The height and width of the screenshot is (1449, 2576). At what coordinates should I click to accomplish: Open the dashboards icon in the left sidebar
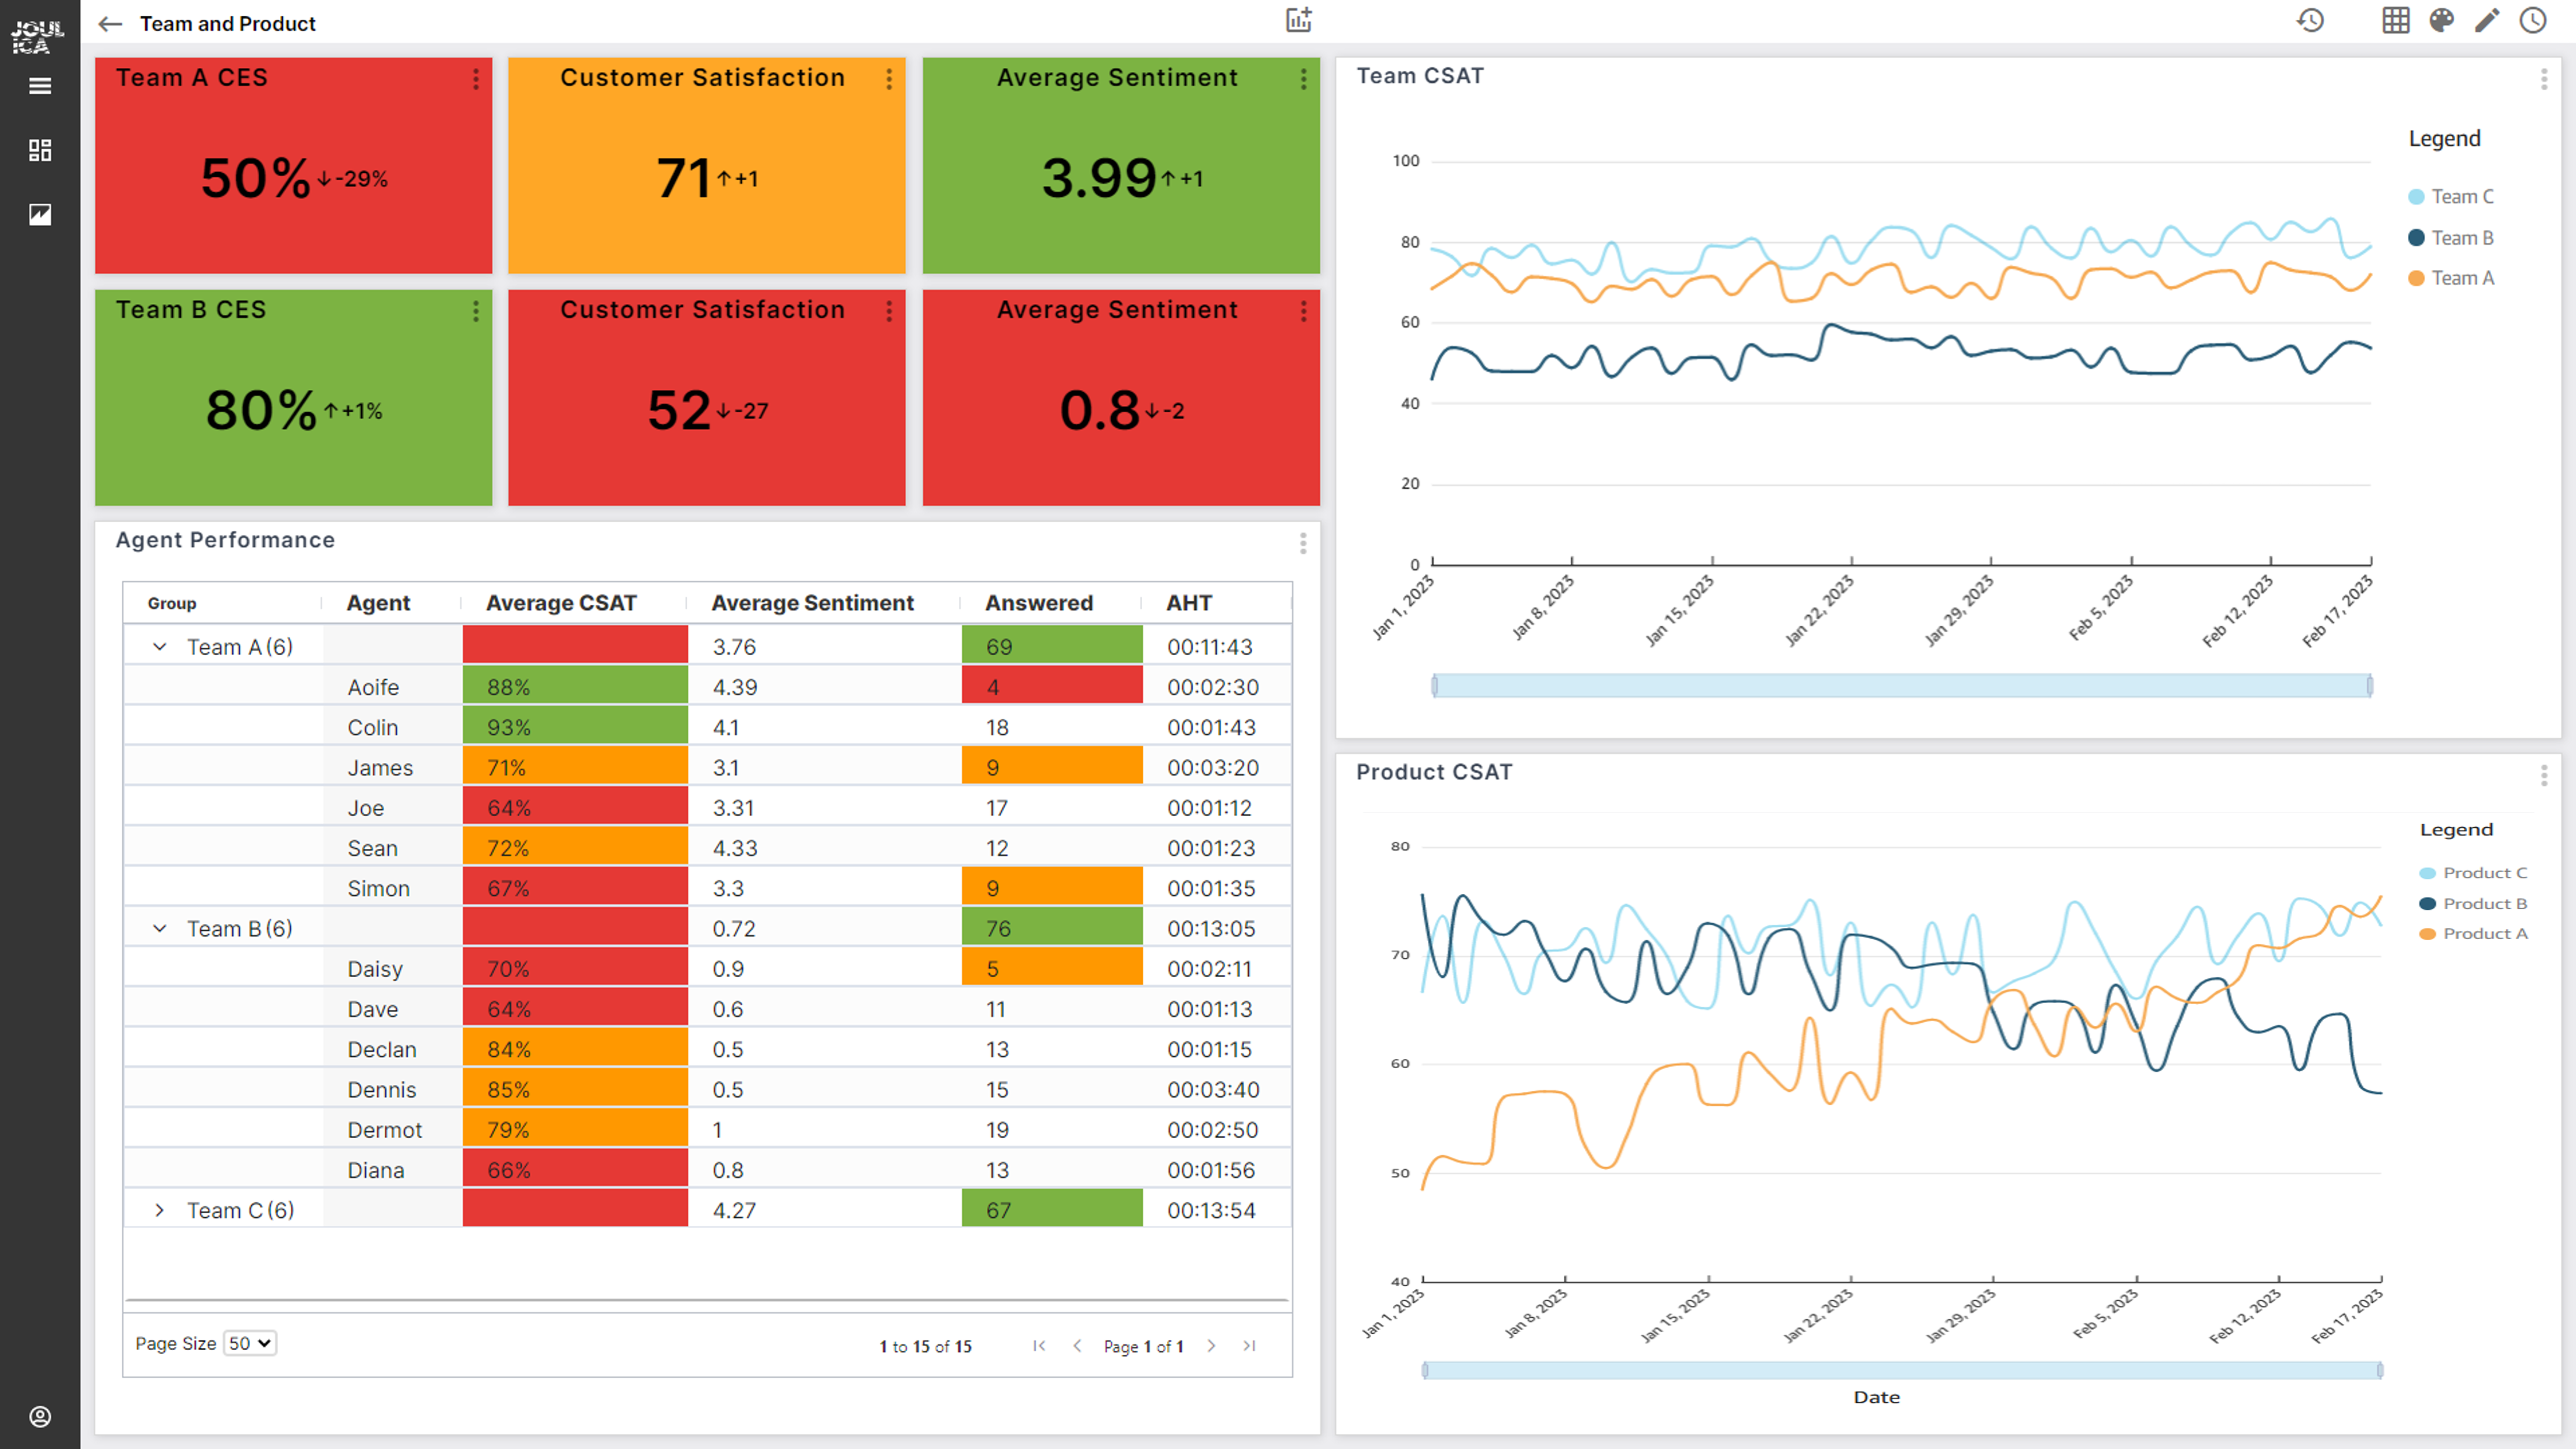click(40, 150)
